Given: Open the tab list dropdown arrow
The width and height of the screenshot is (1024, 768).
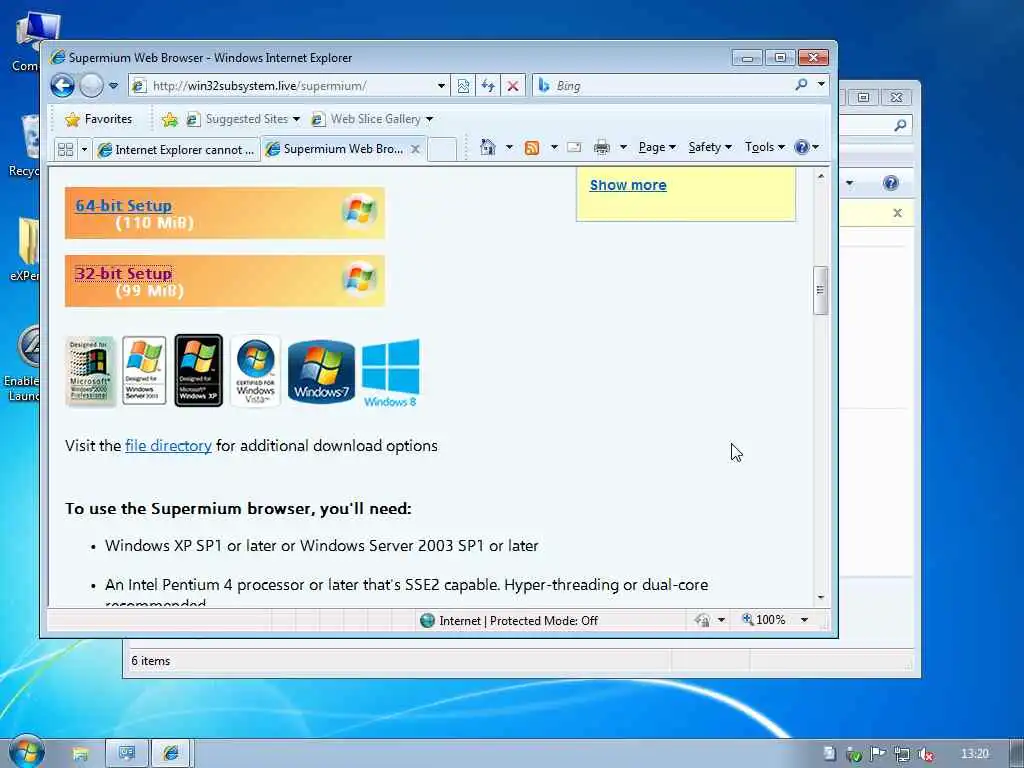Looking at the screenshot, I should pyautogui.click(x=84, y=150).
